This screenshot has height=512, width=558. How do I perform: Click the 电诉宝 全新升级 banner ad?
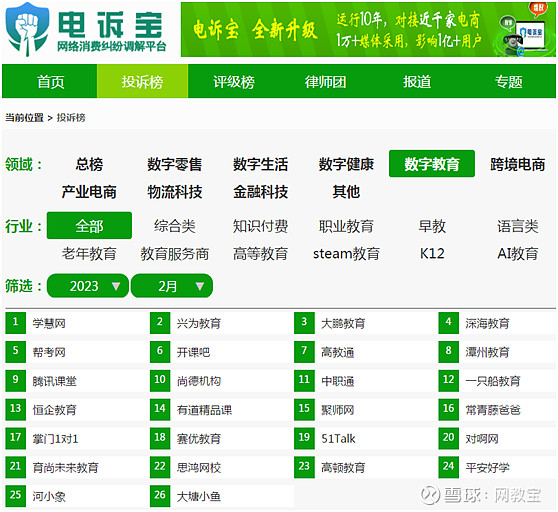[368, 30]
